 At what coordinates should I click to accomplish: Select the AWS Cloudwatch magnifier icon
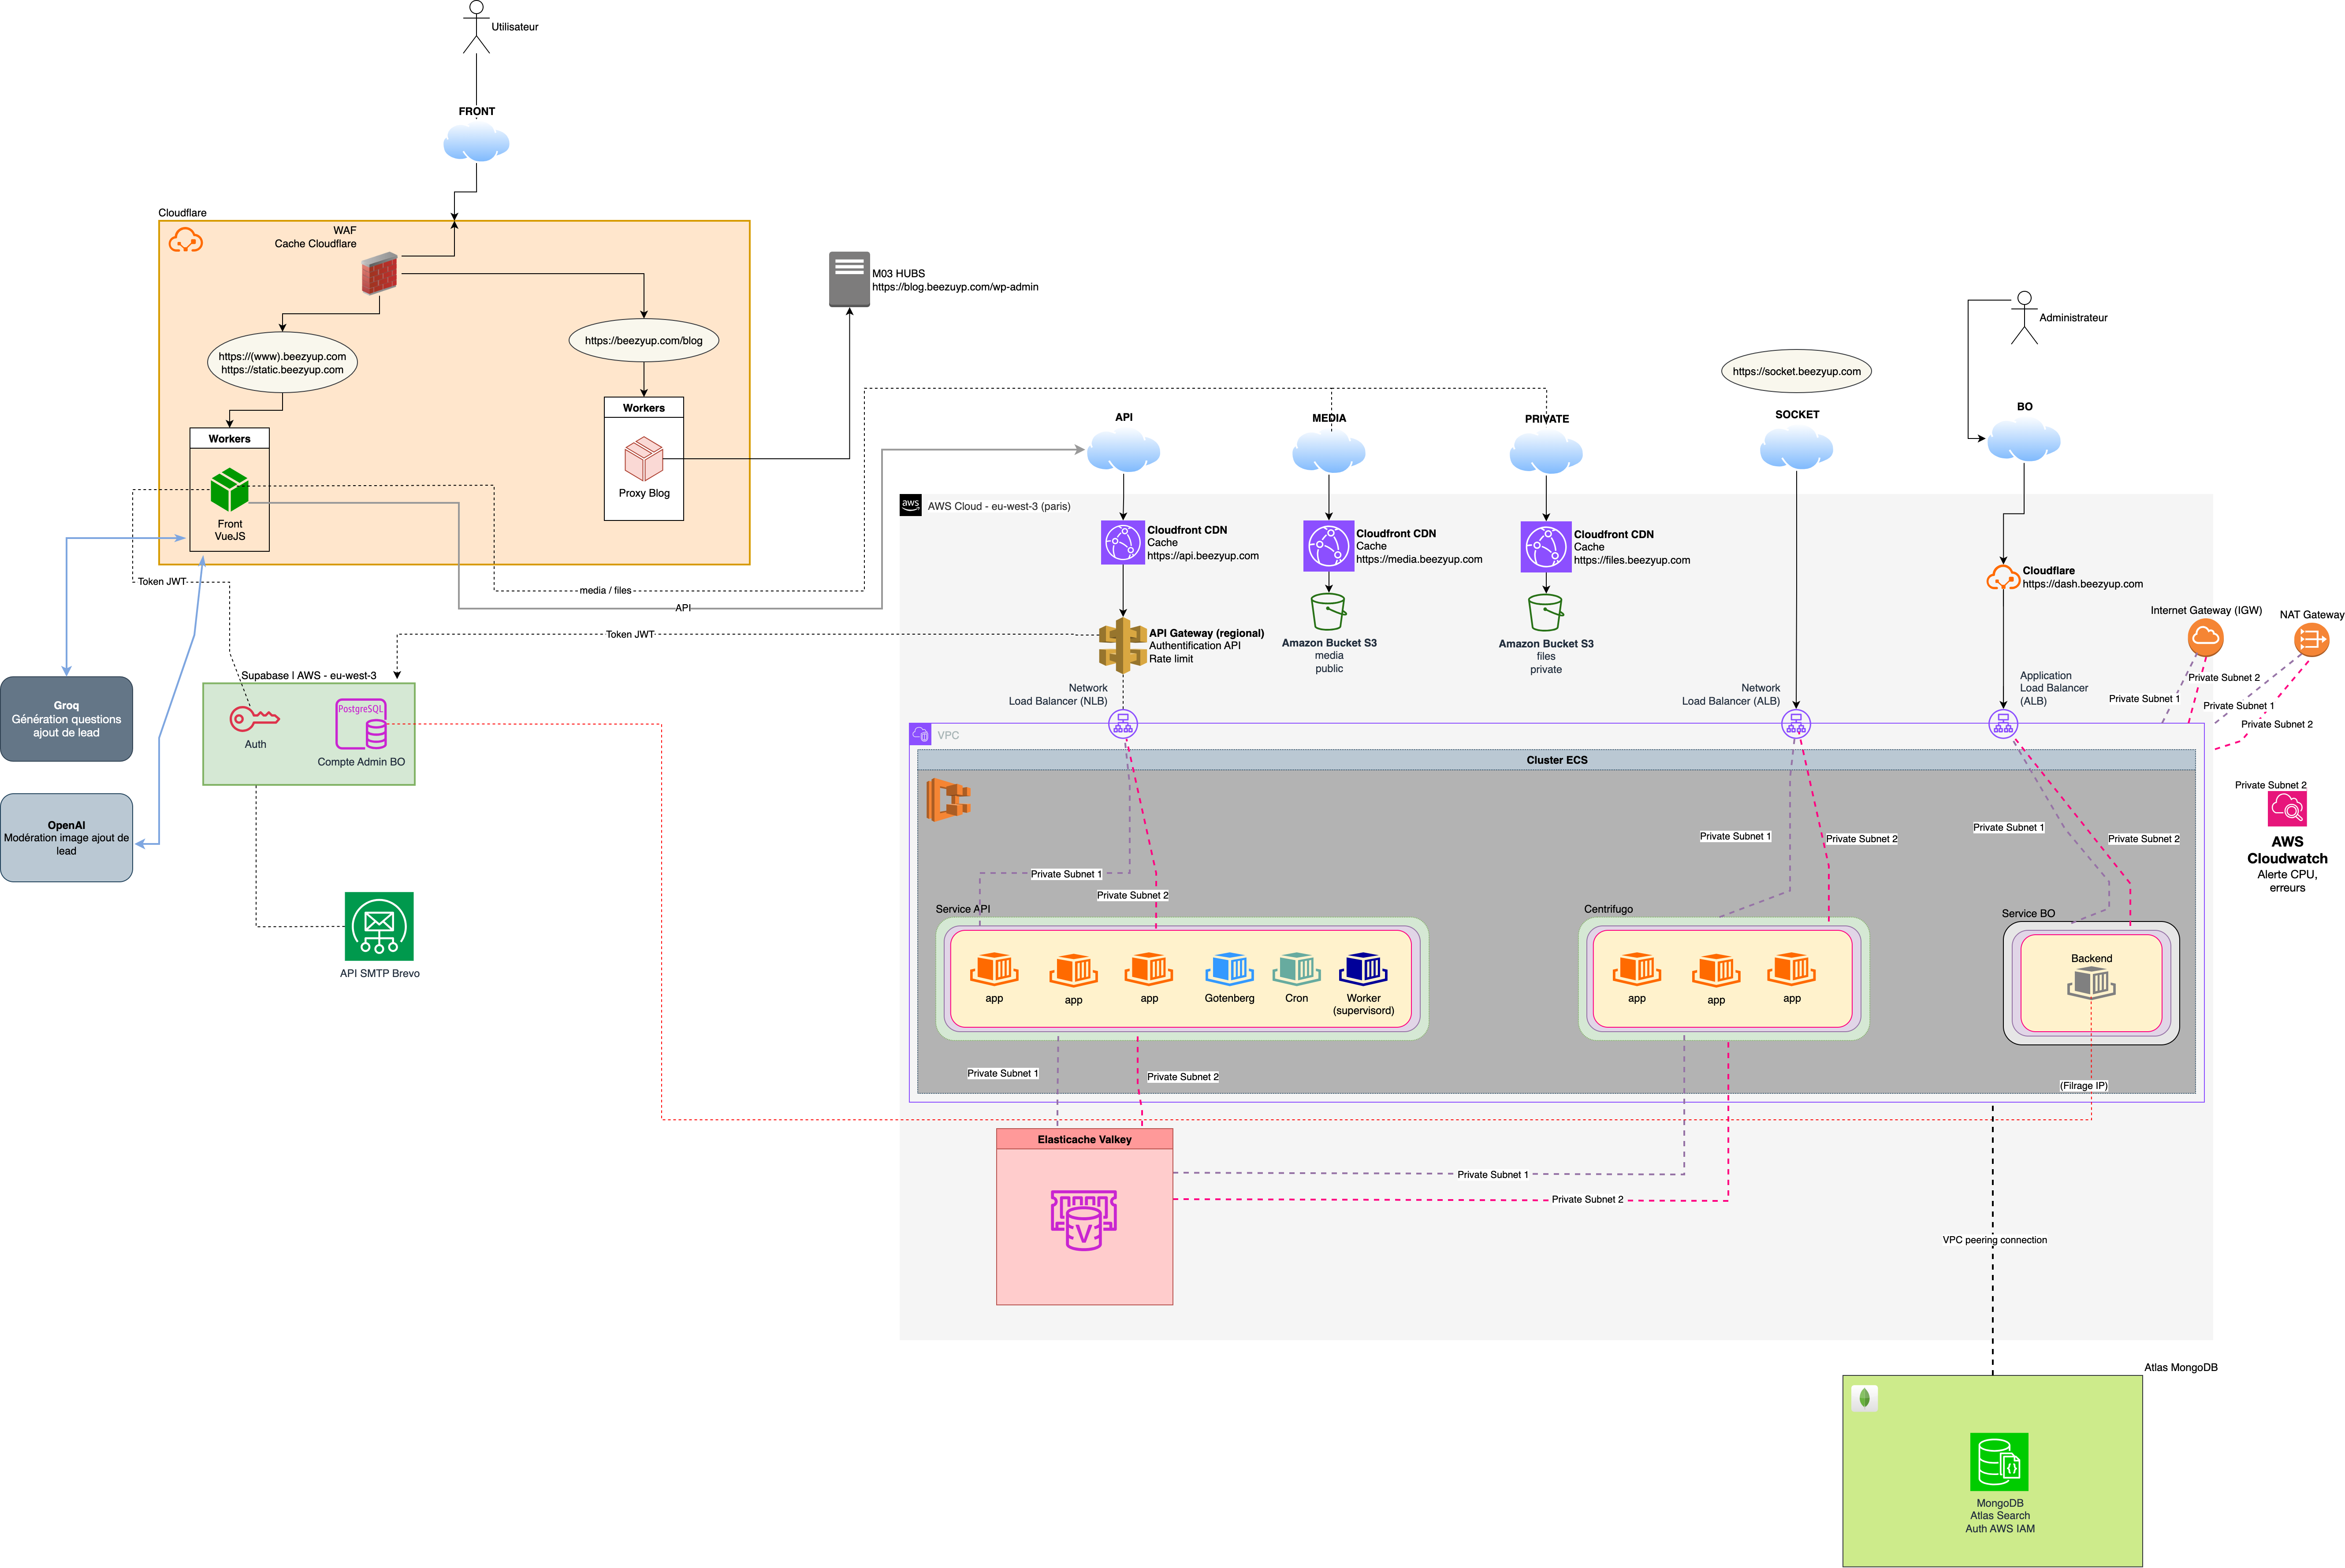click(2286, 809)
